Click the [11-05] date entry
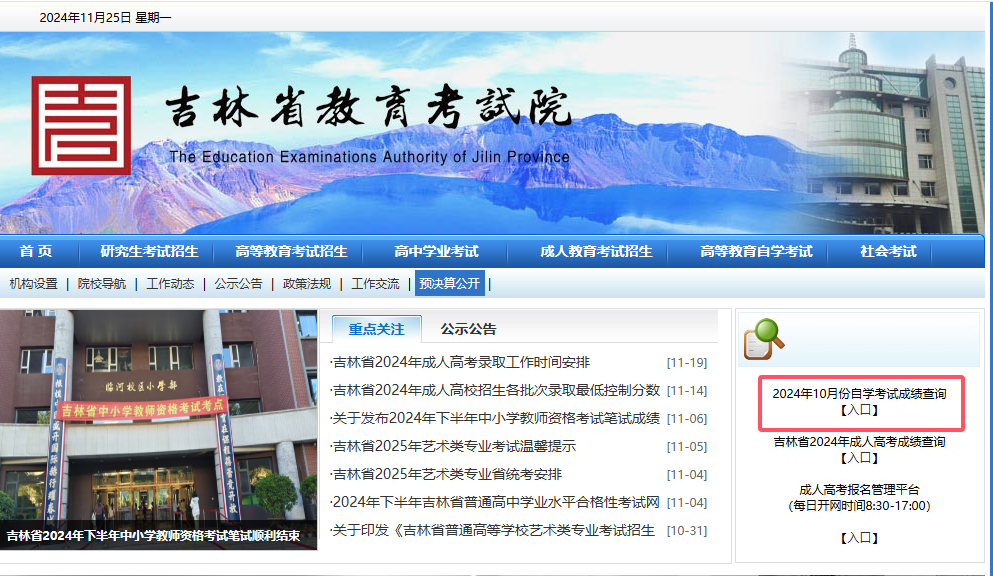Image resolution: width=993 pixels, height=576 pixels. [686, 446]
